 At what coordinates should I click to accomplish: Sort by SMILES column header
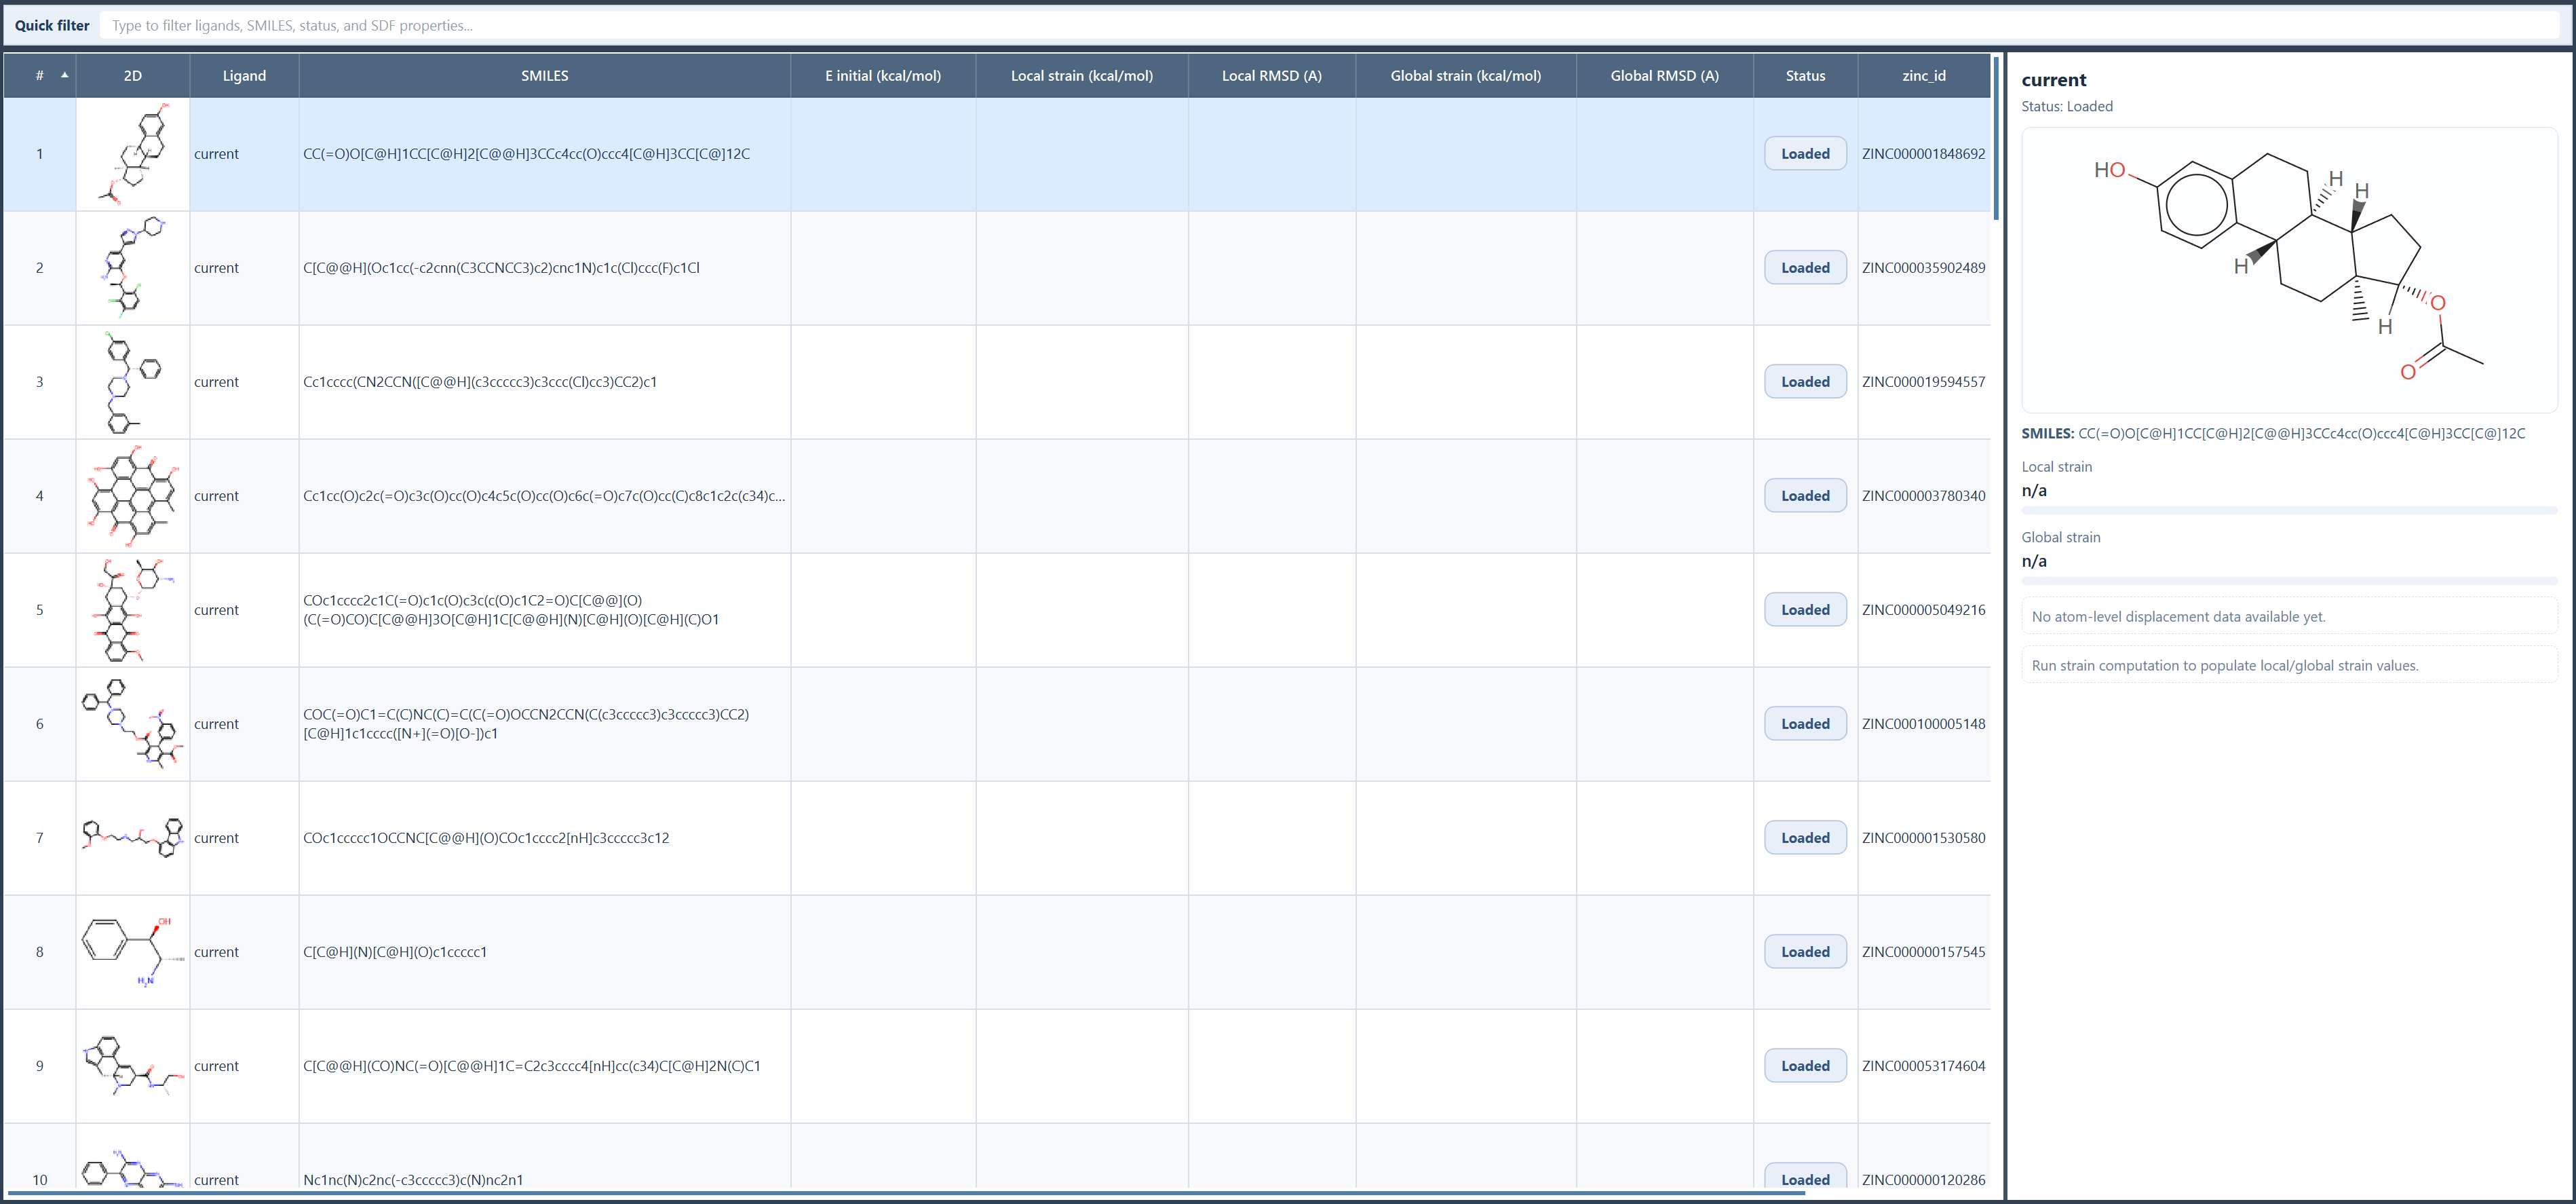[544, 76]
